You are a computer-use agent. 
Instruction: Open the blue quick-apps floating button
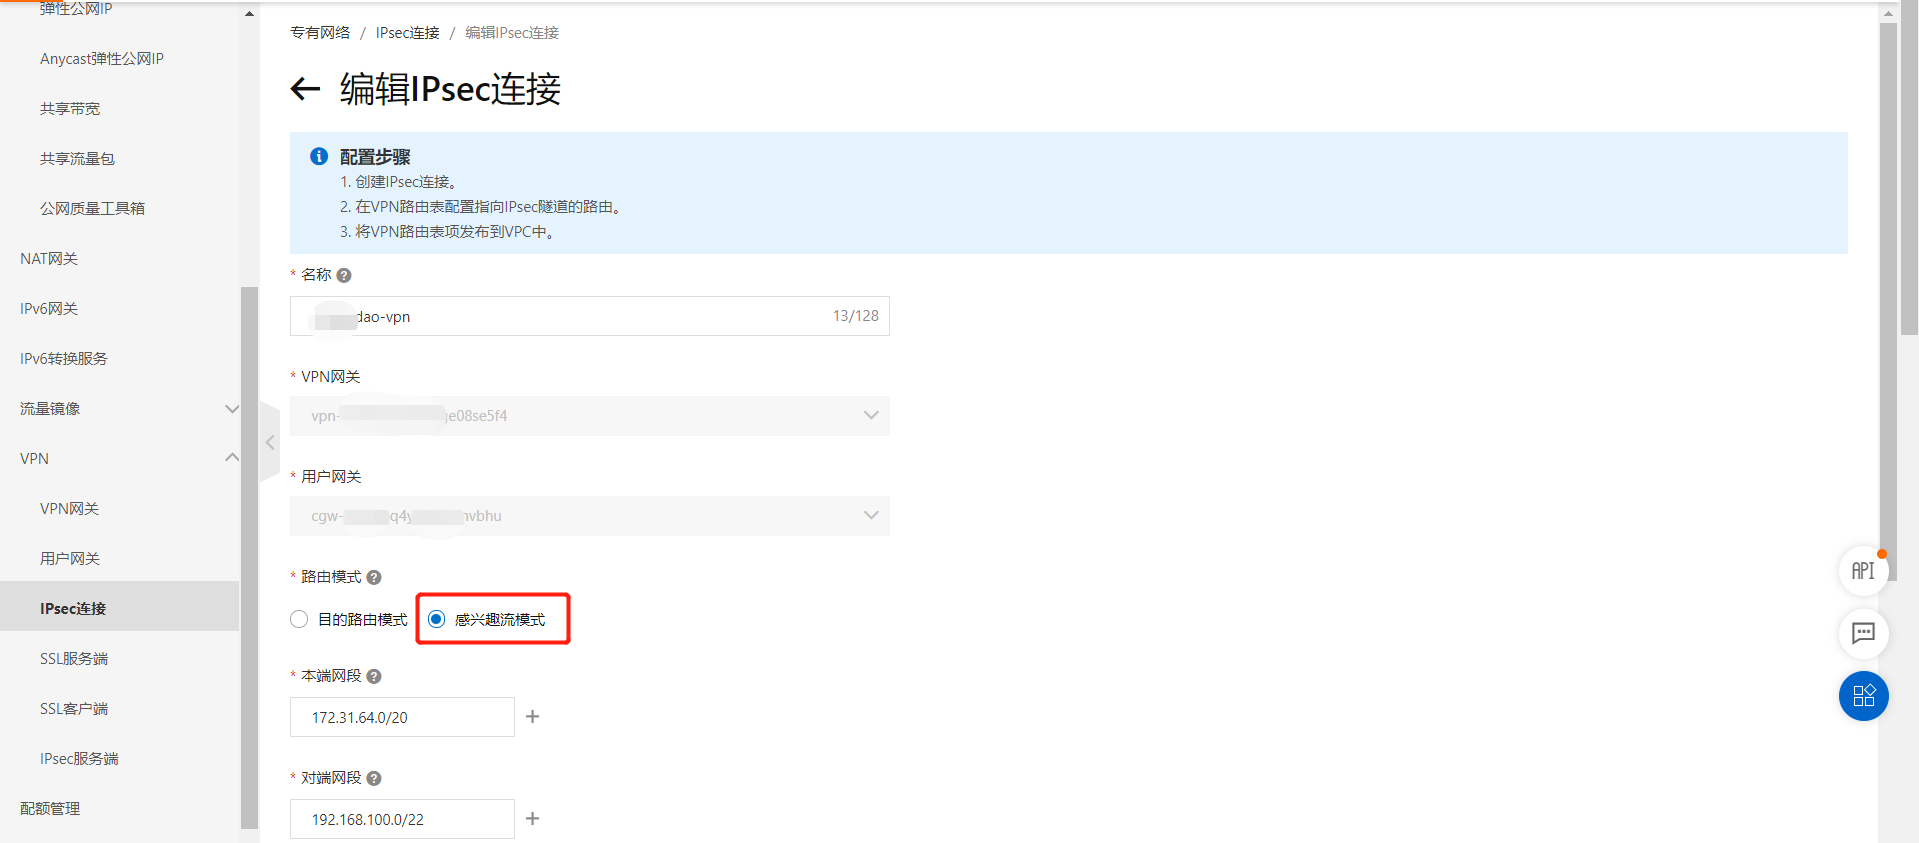pos(1863,695)
